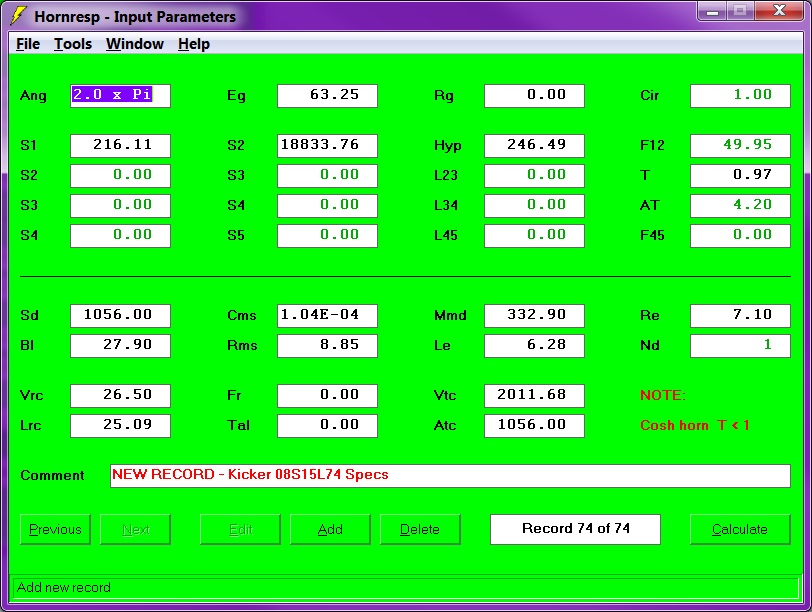Image resolution: width=812 pixels, height=612 pixels.
Task: Click the Edit button
Action: point(240,529)
